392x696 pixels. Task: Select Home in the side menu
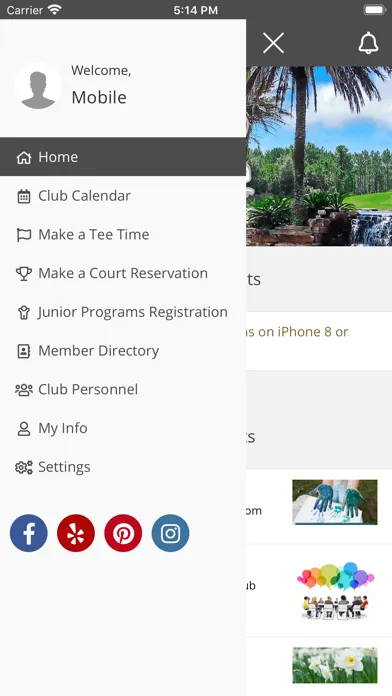[x=123, y=157]
